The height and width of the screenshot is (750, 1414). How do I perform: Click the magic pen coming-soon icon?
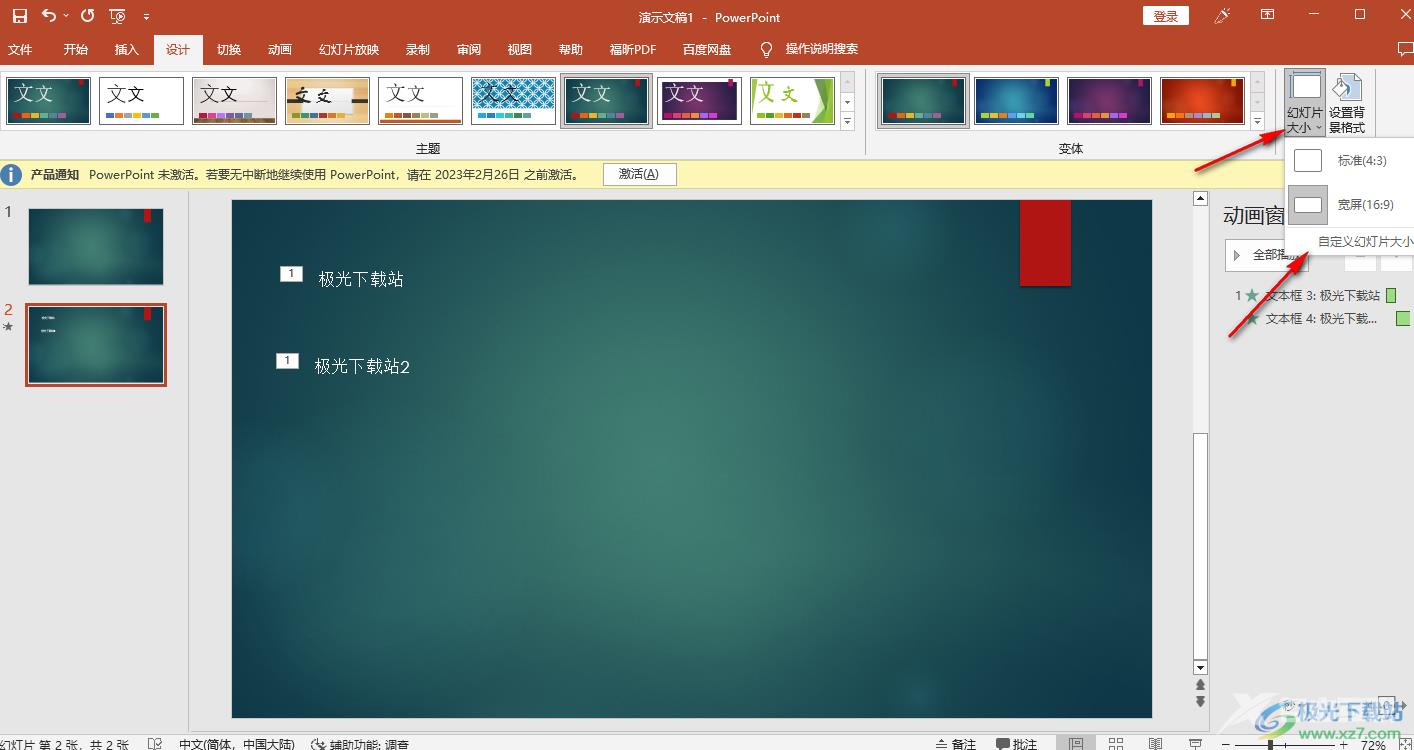(1222, 16)
